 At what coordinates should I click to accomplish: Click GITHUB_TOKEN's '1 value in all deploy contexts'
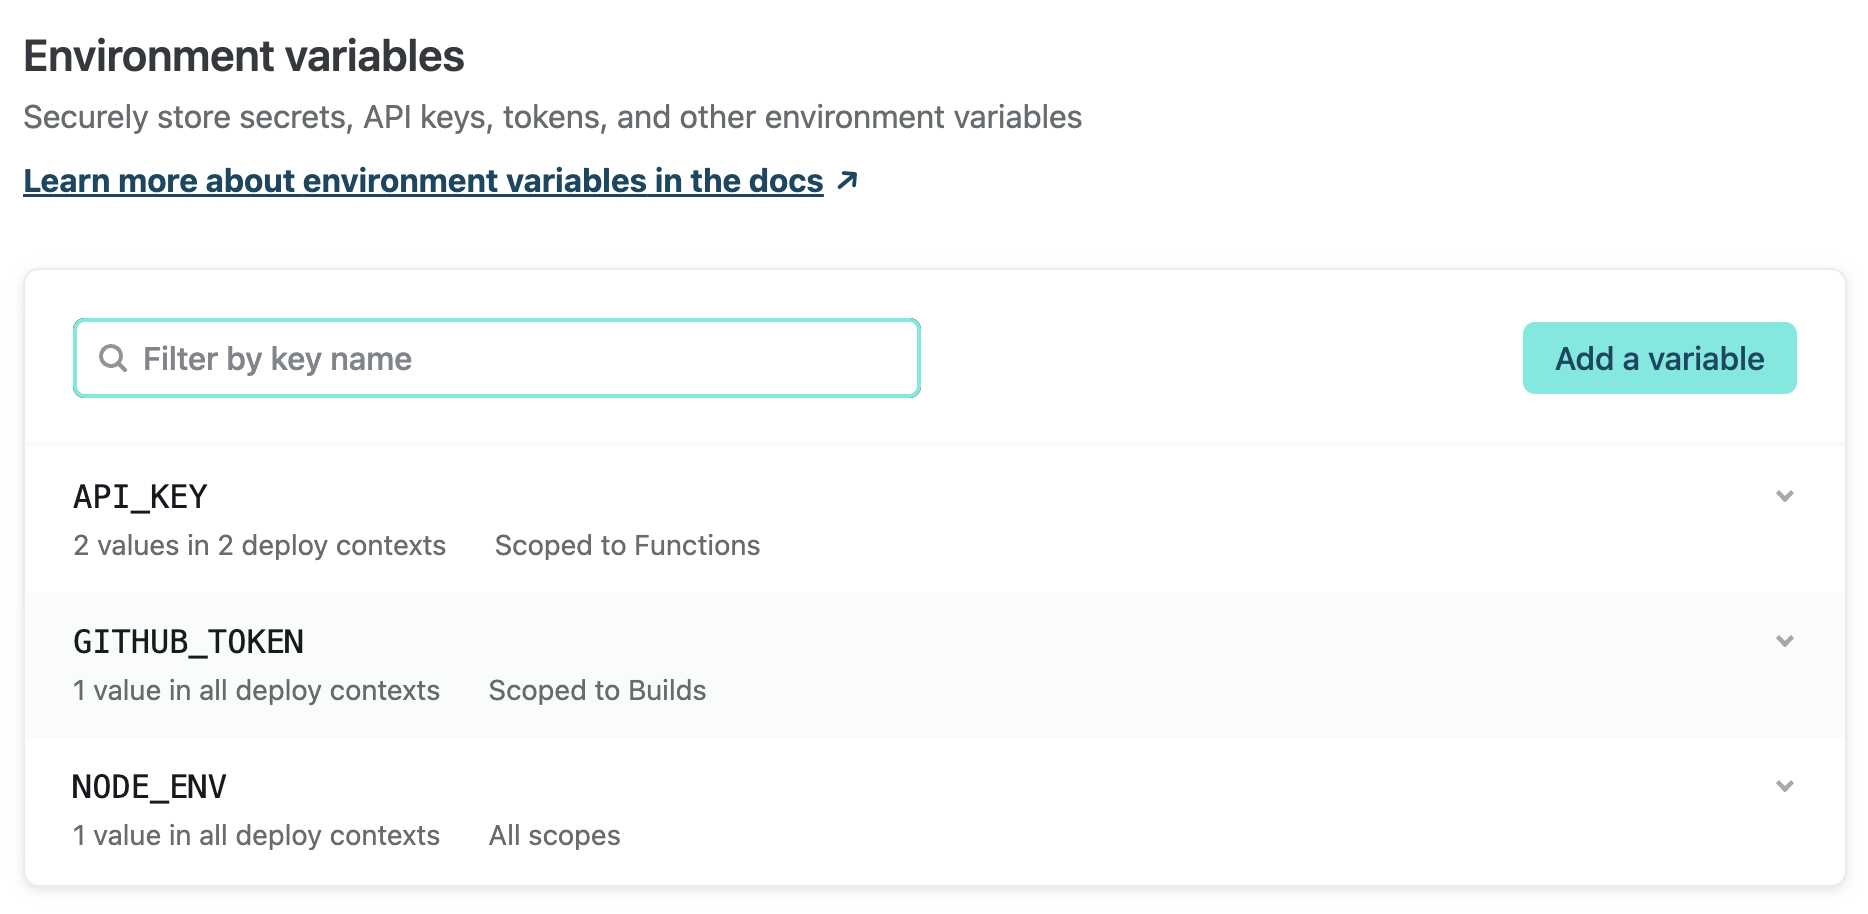click(x=256, y=691)
